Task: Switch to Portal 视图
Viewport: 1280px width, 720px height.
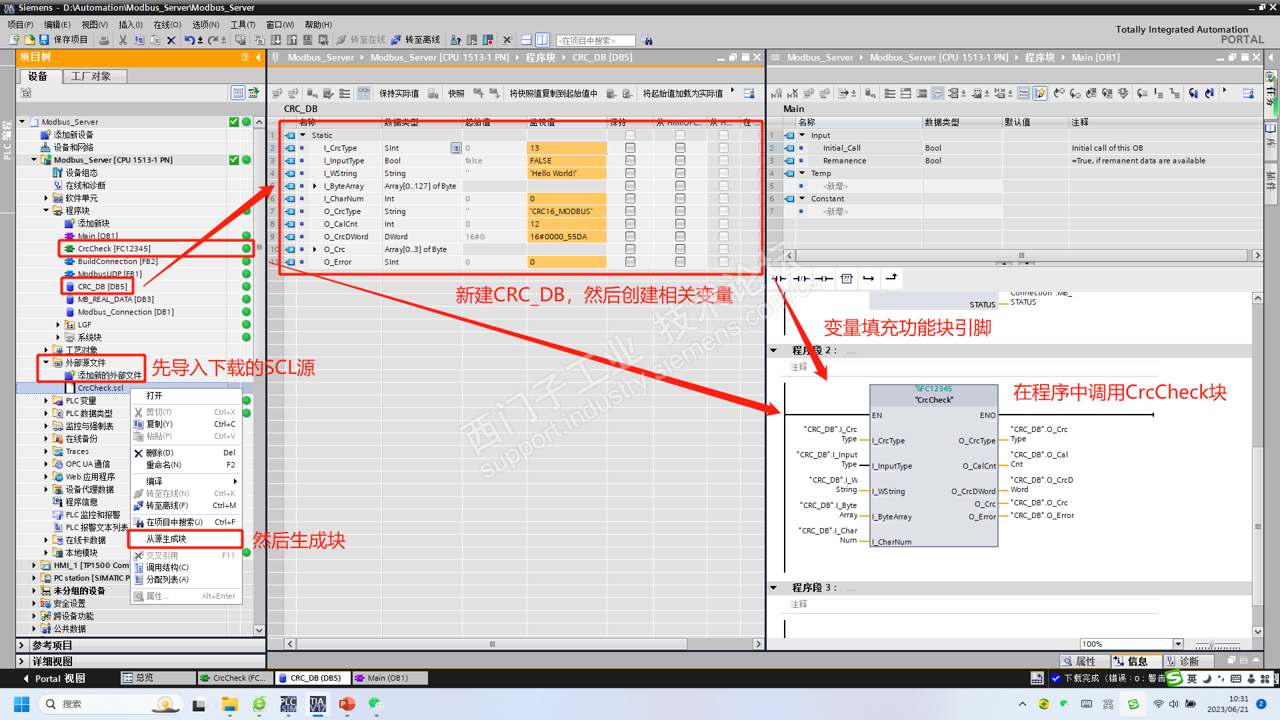Action: [x=54, y=678]
